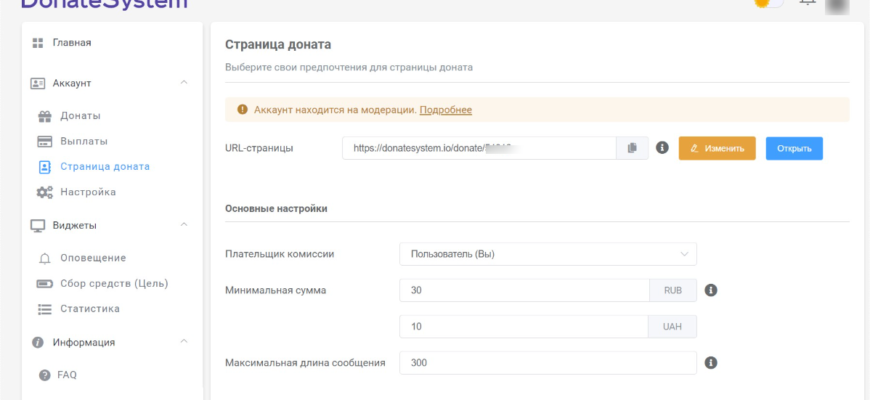Toggle the light/dark theme switch
The height and width of the screenshot is (400, 870).
pos(768,3)
